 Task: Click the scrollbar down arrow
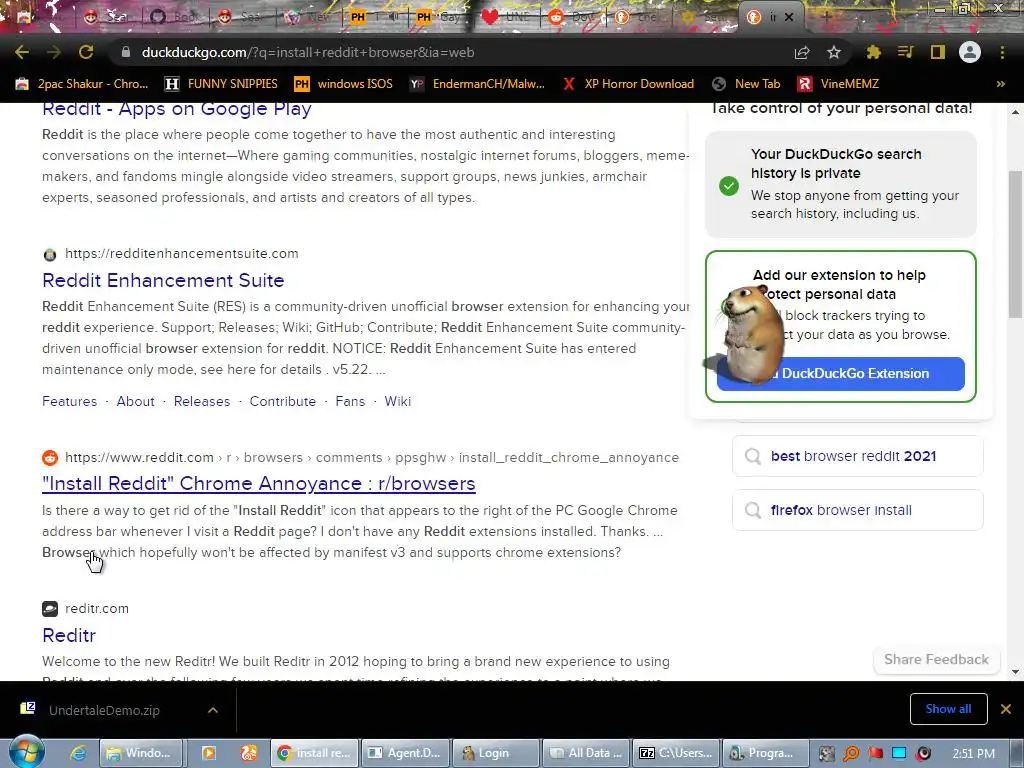1015,671
